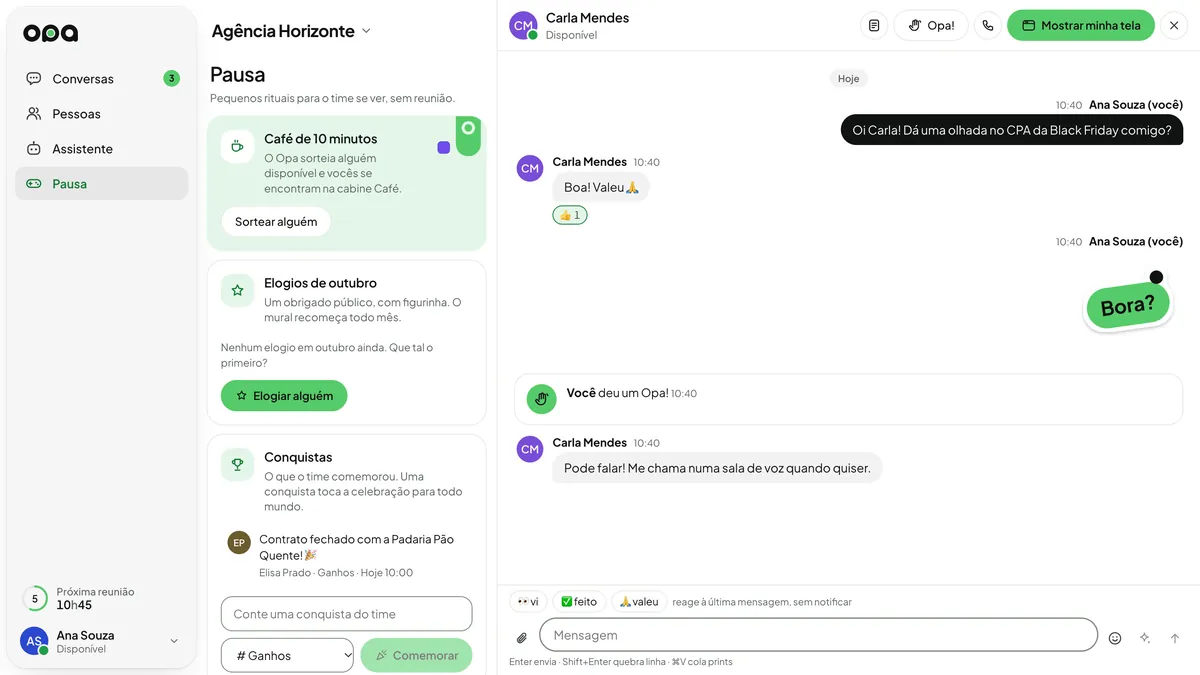React with the ✅ feito quick reaction
The image size is (1200, 675).
tap(579, 602)
